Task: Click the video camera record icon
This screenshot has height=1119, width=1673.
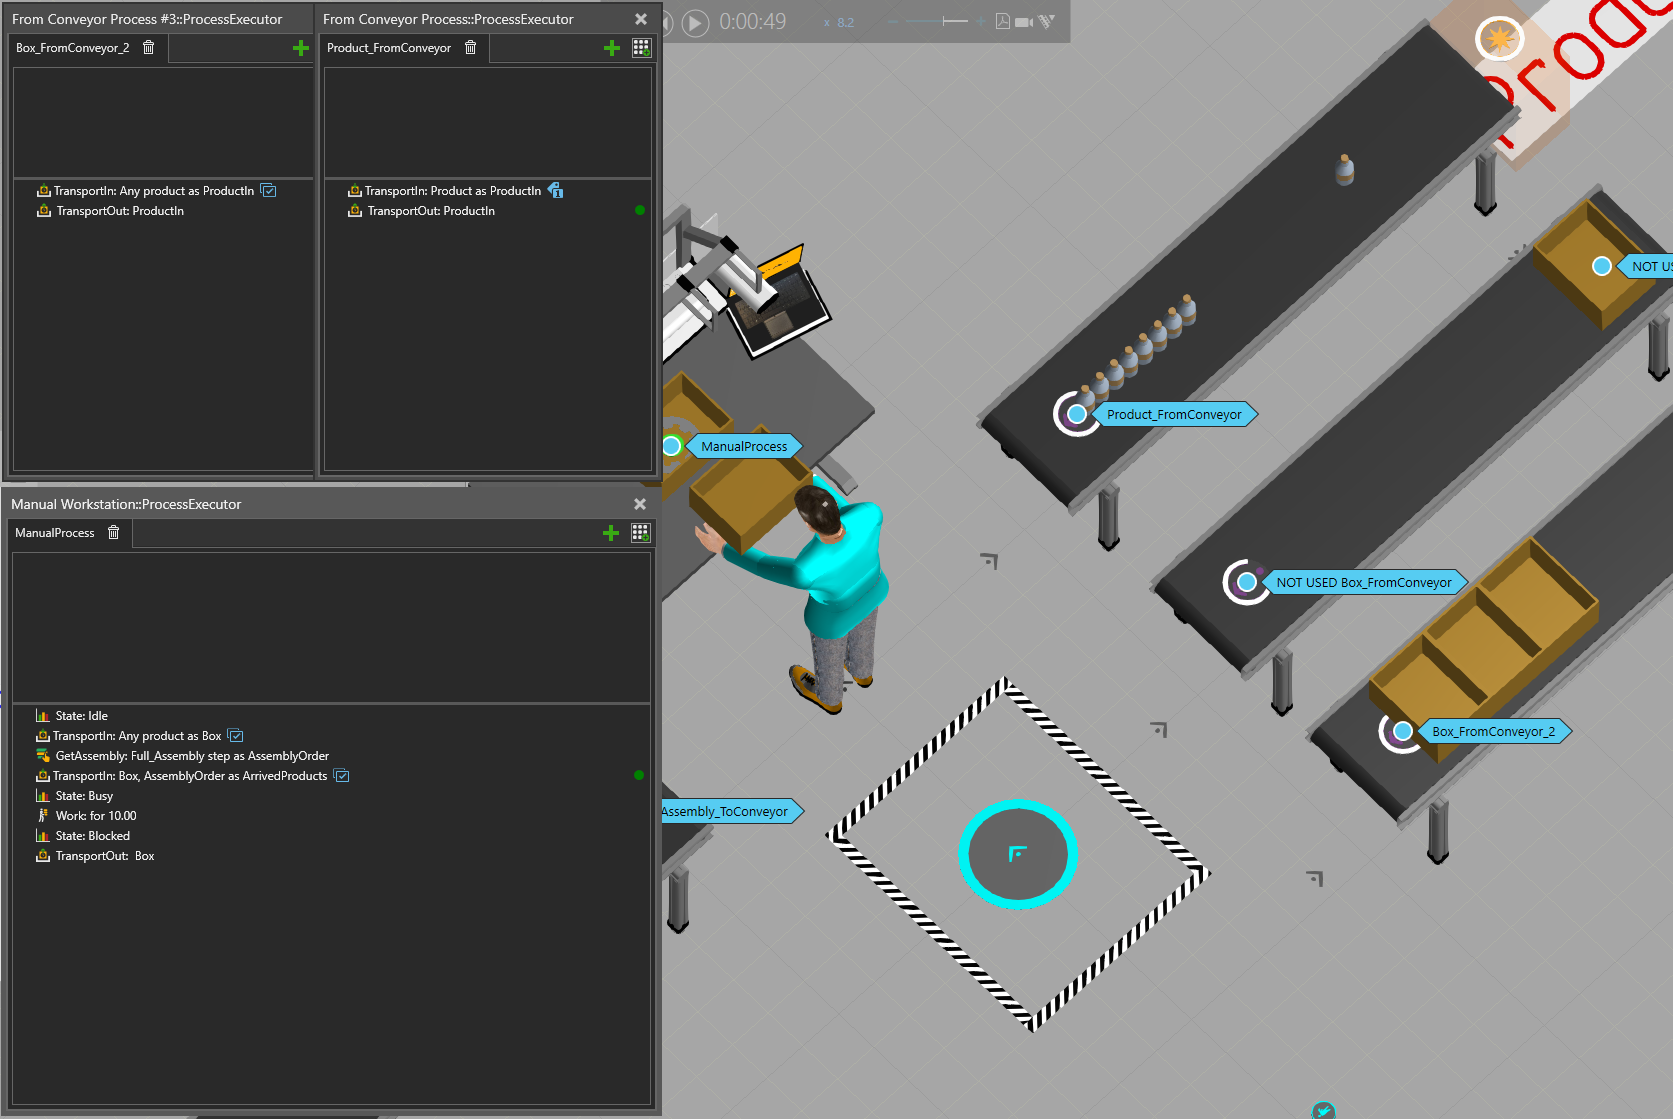Action: 1024,22
